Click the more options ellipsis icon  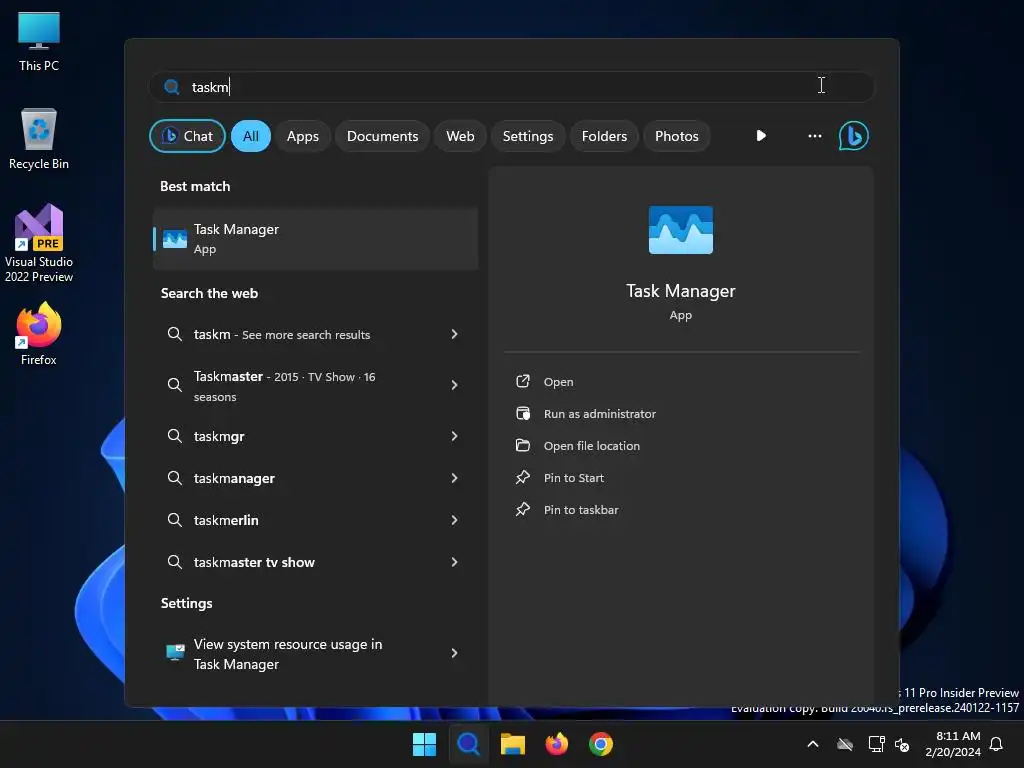click(814, 136)
